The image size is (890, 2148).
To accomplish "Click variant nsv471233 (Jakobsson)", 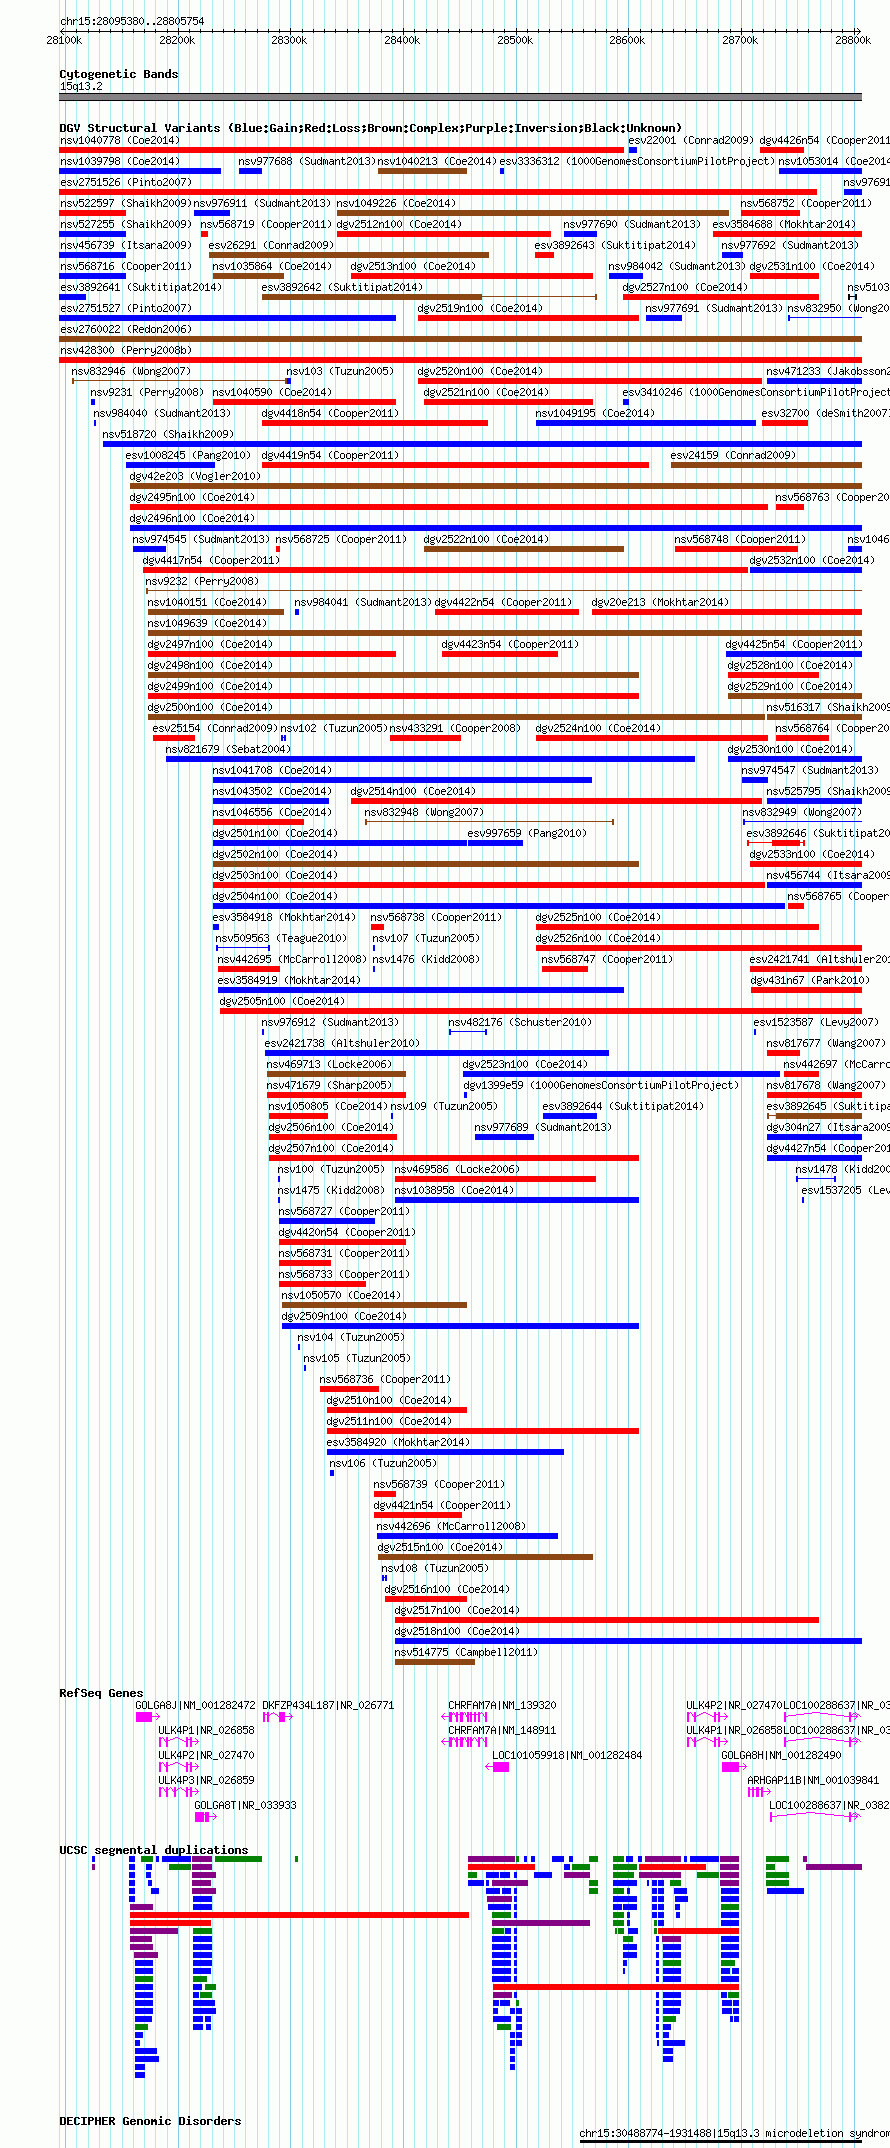I will (814, 381).
